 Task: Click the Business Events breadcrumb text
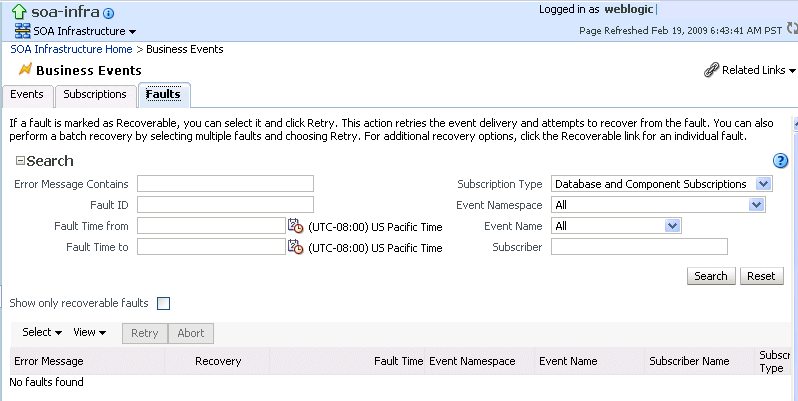[185, 49]
